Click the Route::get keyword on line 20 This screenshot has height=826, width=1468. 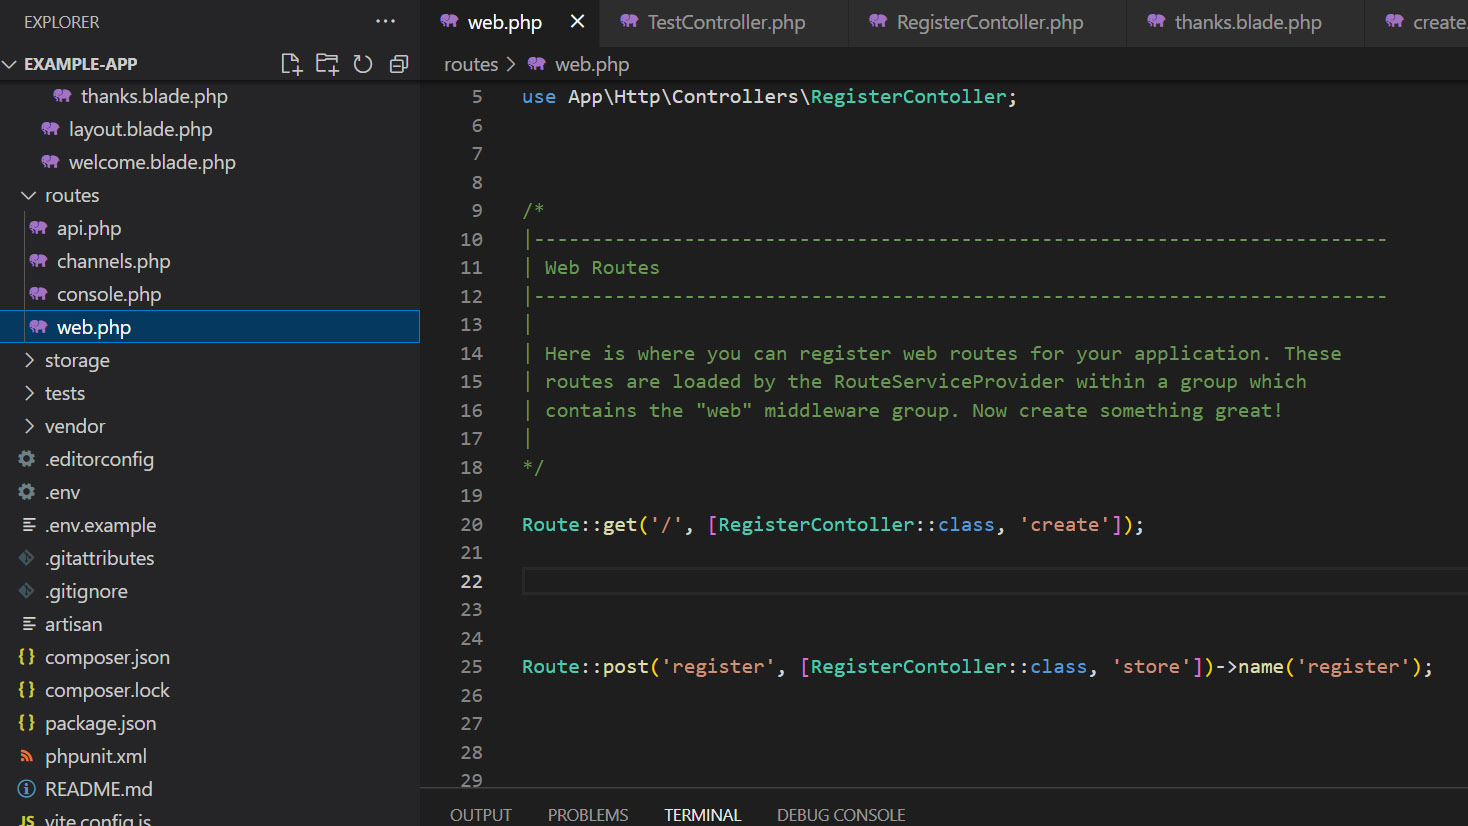click(580, 525)
